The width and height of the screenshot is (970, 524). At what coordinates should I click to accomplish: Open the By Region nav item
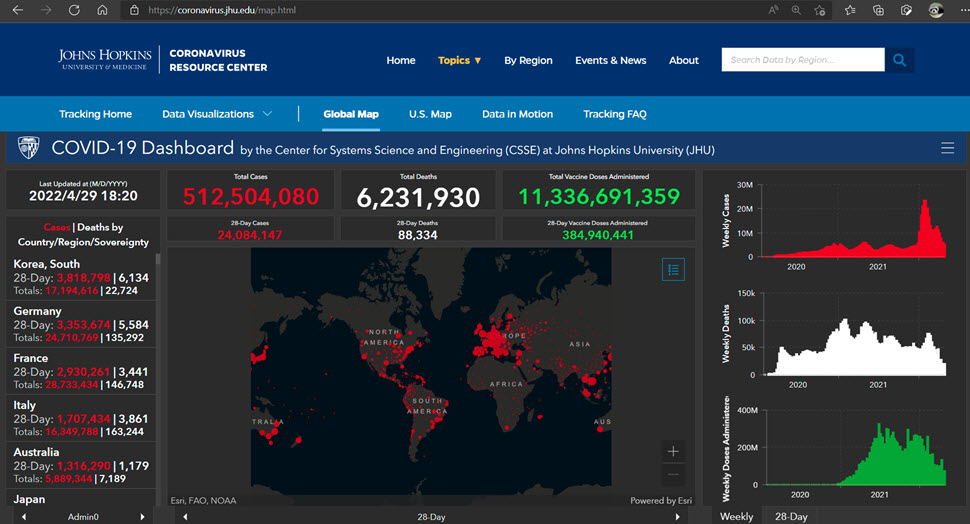(528, 60)
